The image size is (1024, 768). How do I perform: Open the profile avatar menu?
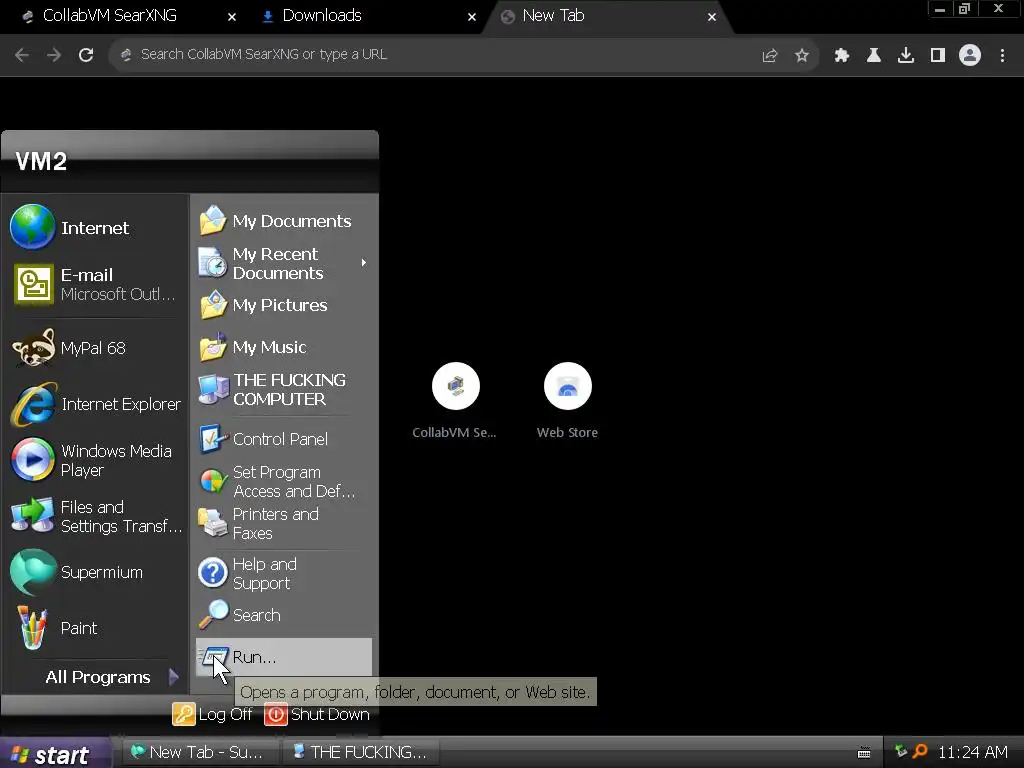pyautogui.click(x=970, y=56)
